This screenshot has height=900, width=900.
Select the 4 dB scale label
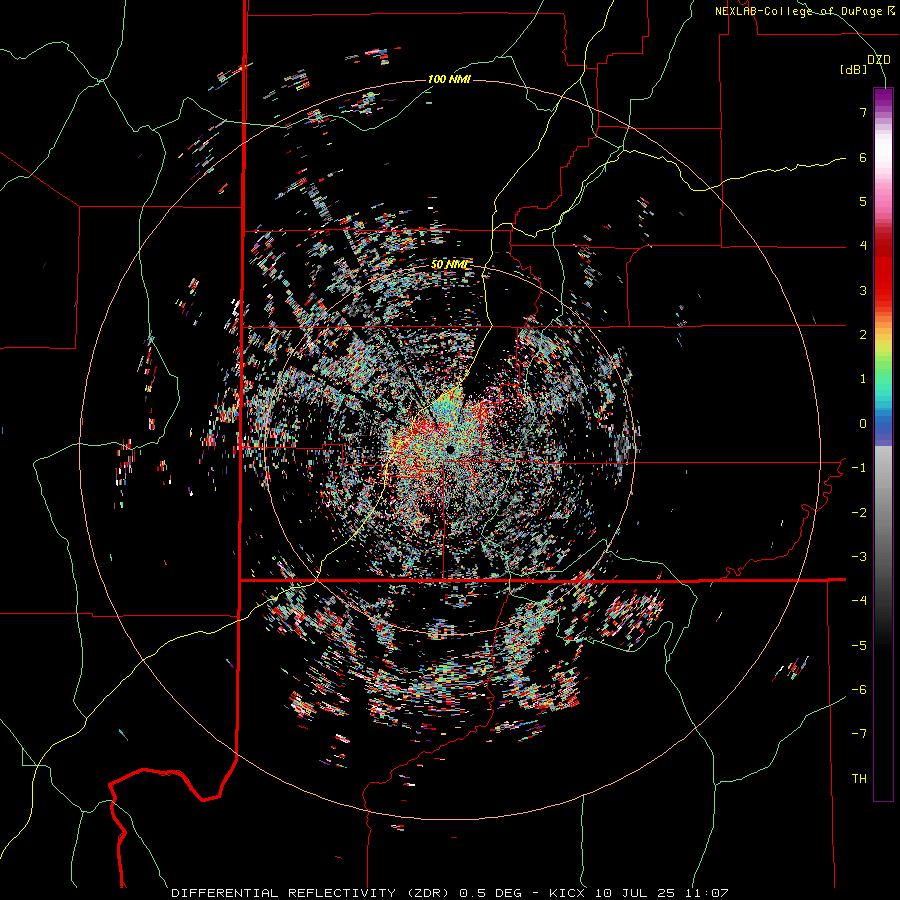pos(863,246)
